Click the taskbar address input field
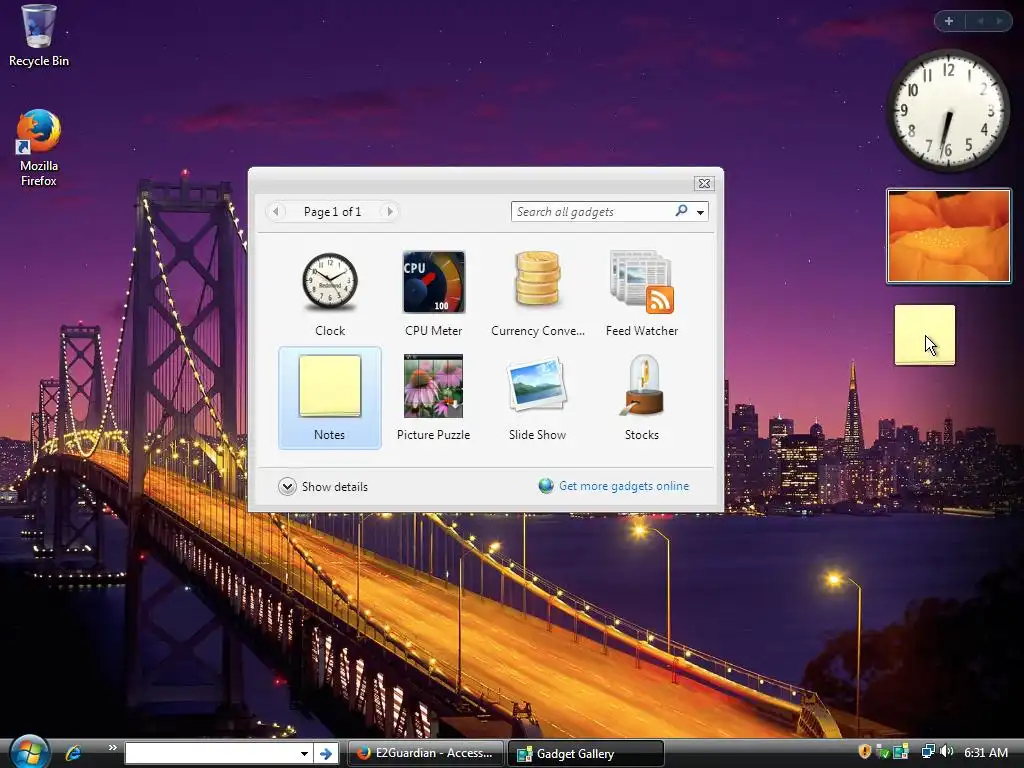Image resolution: width=1024 pixels, height=768 pixels. [x=210, y=754]
